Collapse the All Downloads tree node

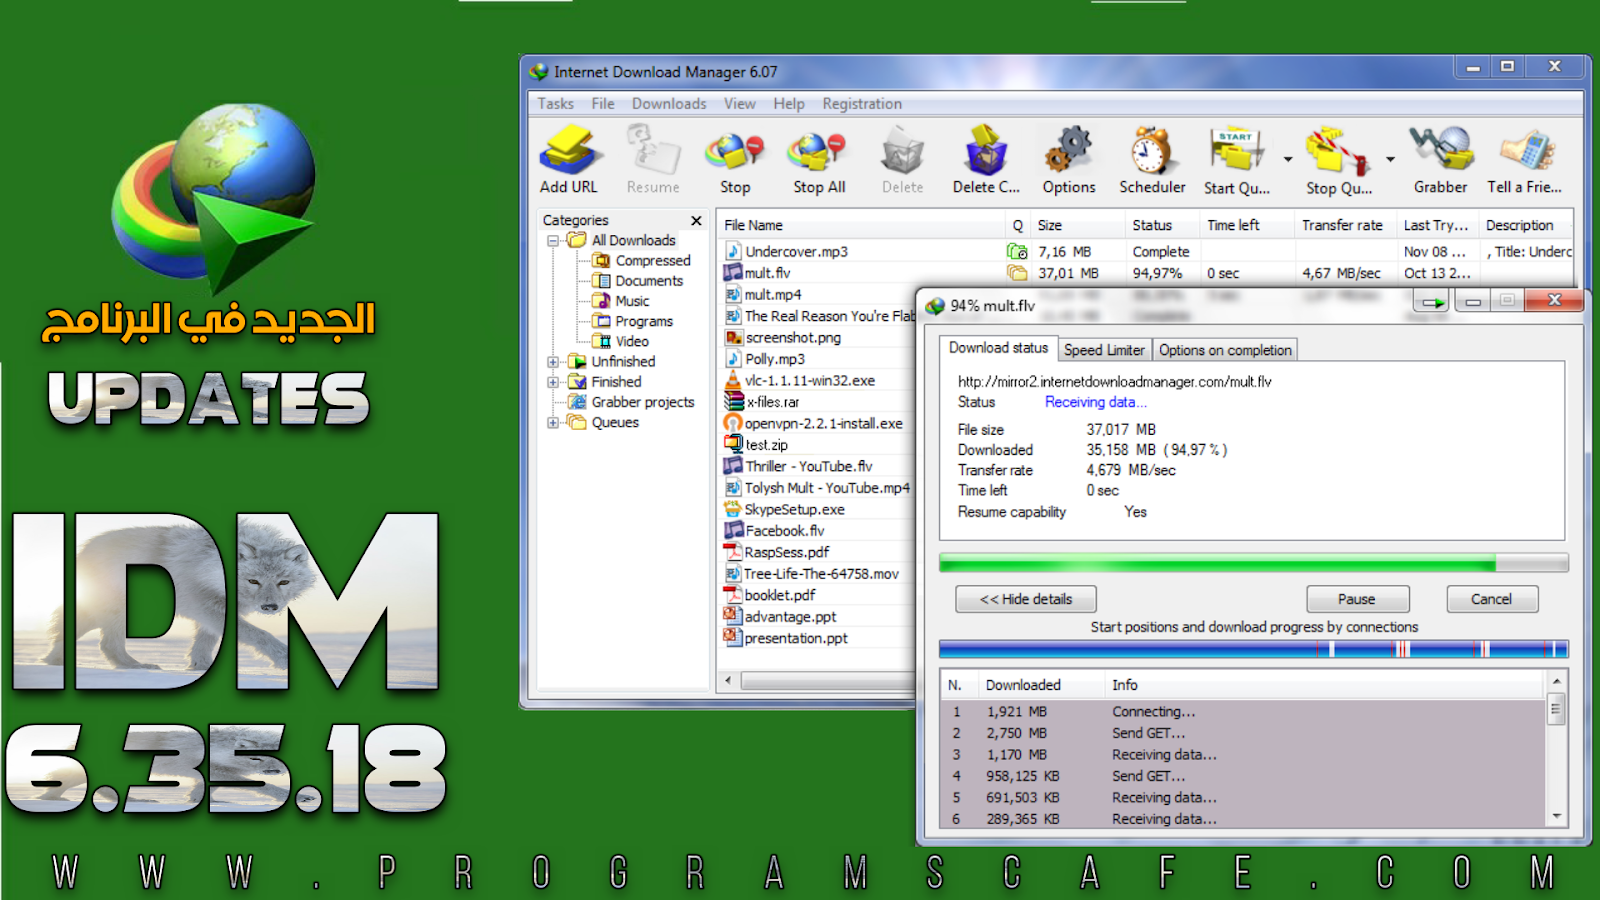[553, 241]
